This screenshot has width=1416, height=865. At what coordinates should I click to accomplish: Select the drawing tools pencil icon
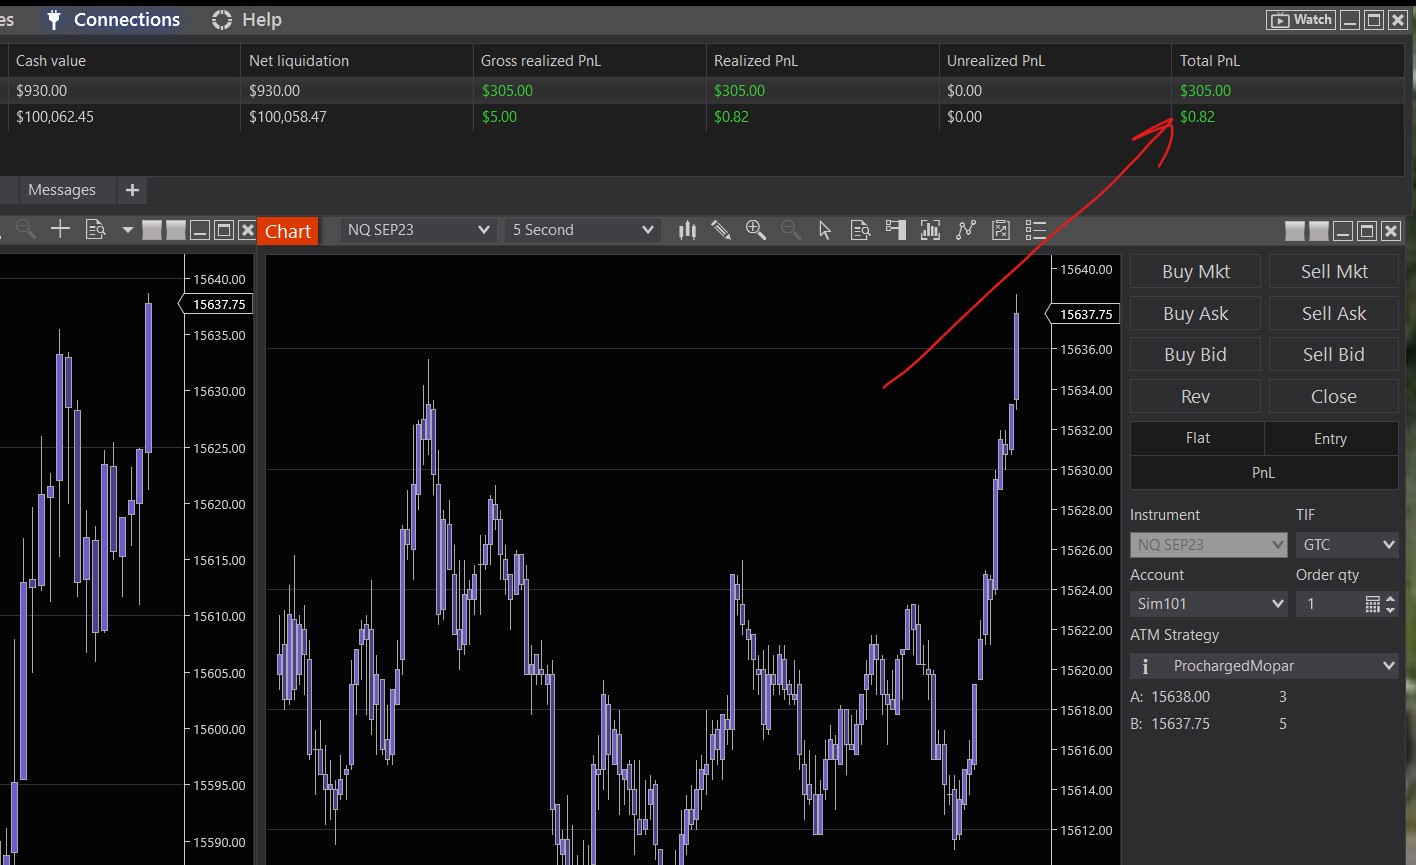[x=721, y=231]
